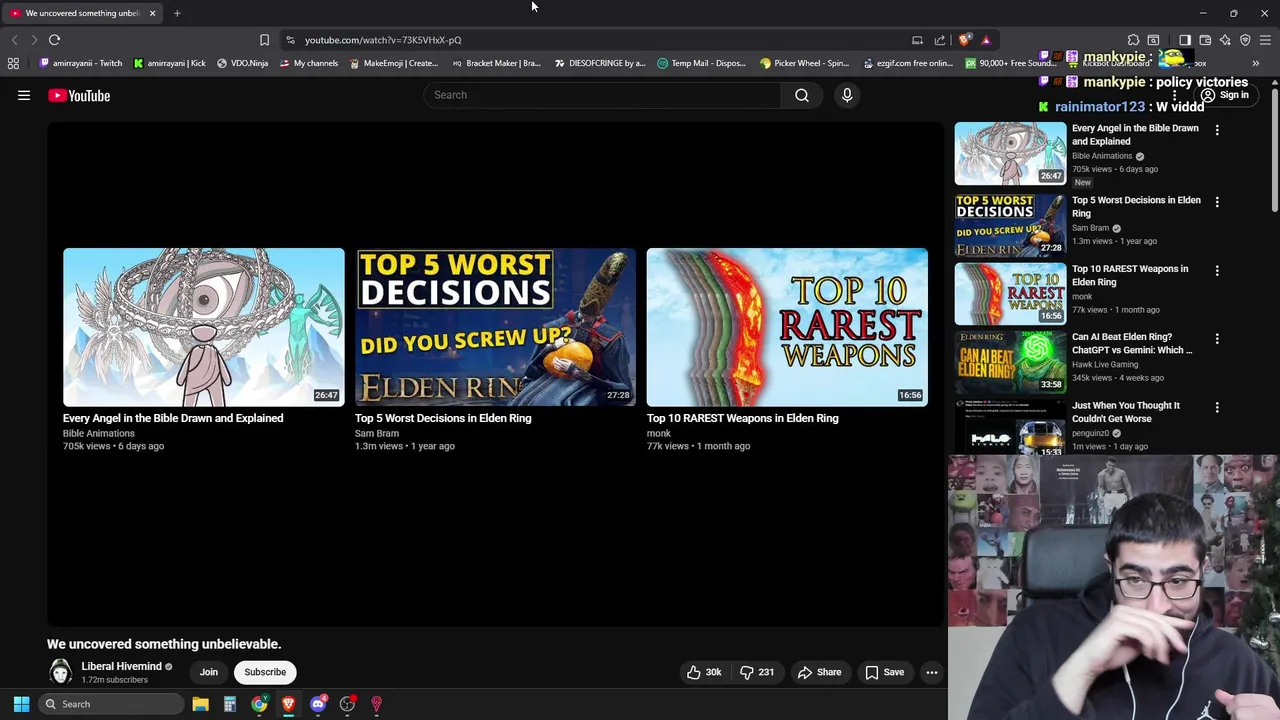Open Sam Bram channel under end-screen video
The width and height of the screenshot is (1280, 720).
tap(377, 433)
